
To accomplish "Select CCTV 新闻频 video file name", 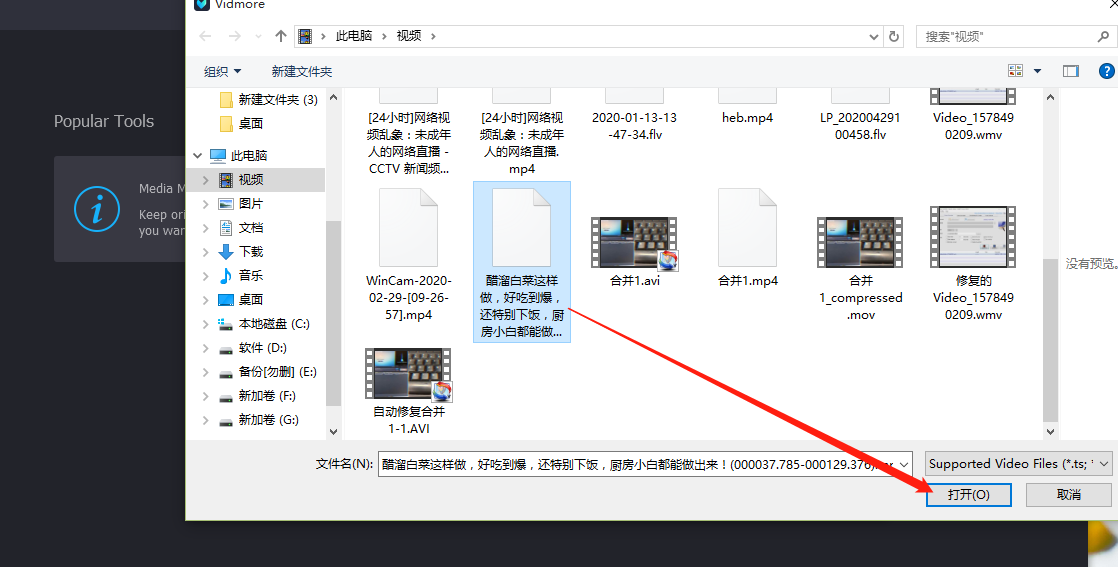I will [x=409, y=143].
